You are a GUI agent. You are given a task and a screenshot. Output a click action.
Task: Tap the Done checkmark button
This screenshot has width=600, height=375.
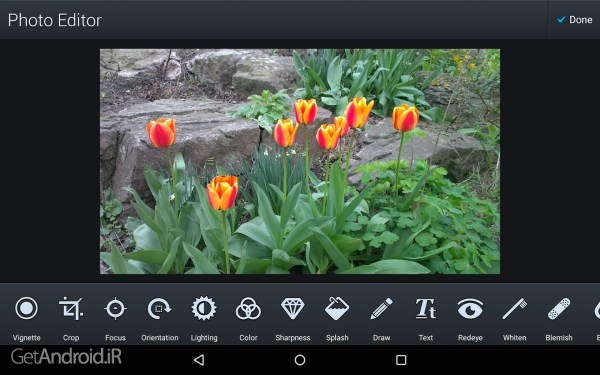574,20
